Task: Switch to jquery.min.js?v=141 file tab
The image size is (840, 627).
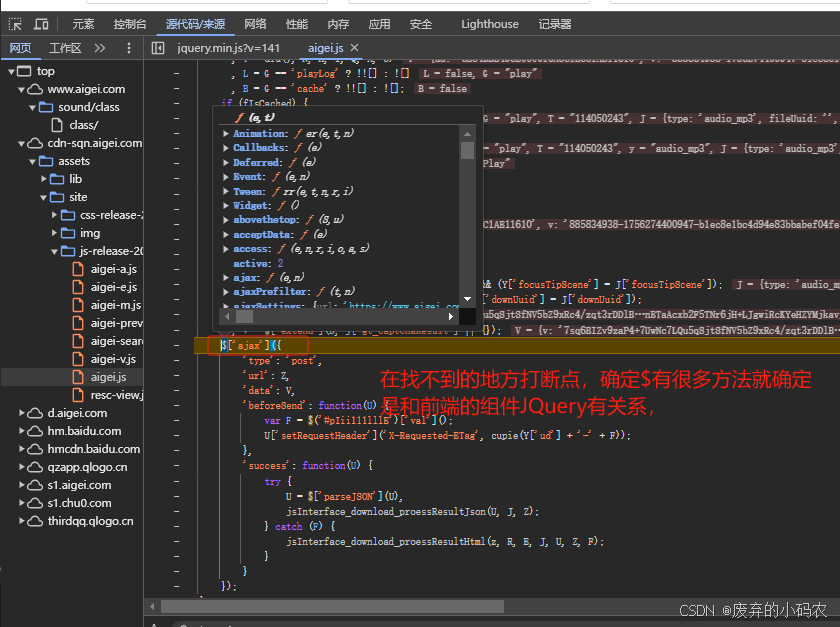Action: (229, 48)
